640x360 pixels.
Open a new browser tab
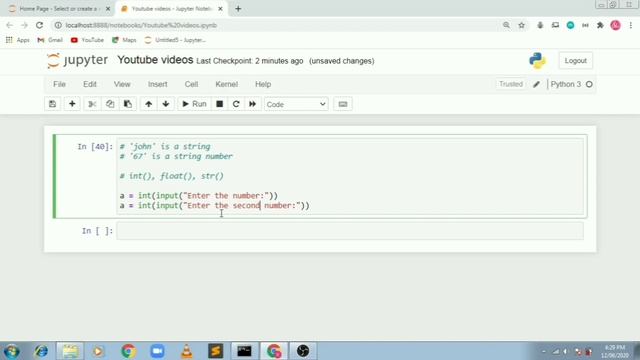(x=238, y=9)
